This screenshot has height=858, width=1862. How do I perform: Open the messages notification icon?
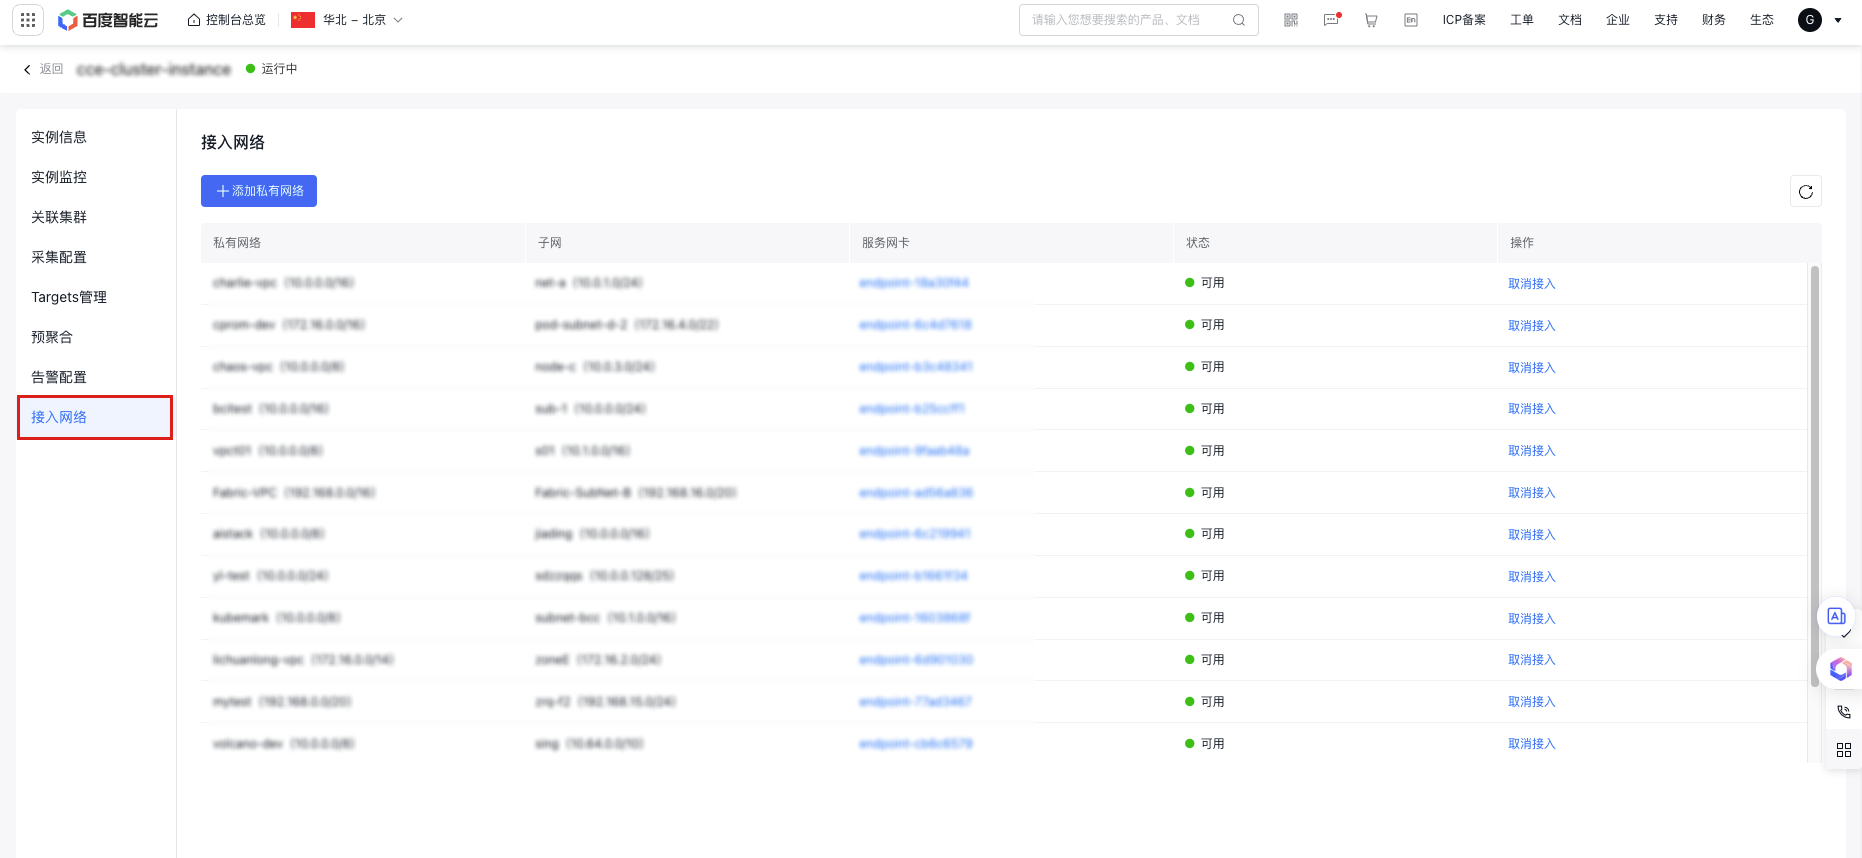pos(1331,20)
